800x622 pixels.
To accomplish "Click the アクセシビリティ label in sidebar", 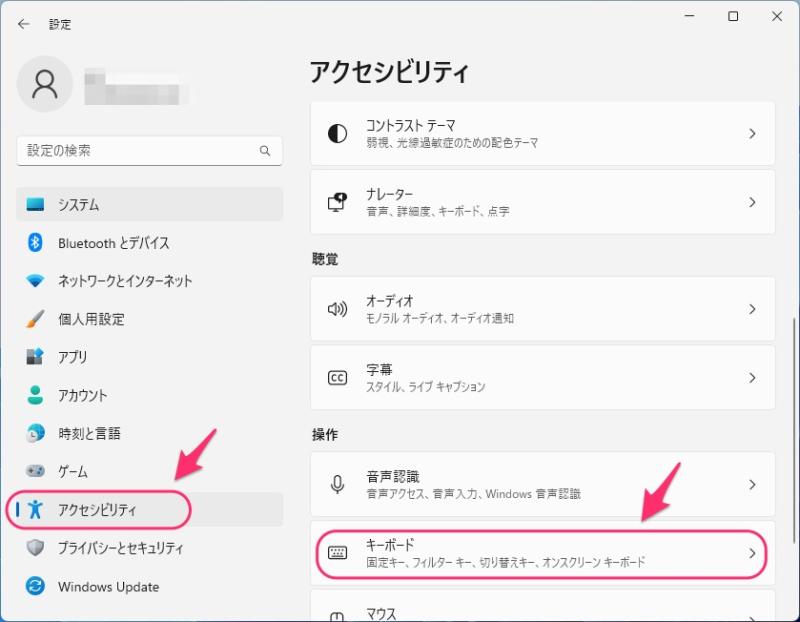I will click(97, 509).
